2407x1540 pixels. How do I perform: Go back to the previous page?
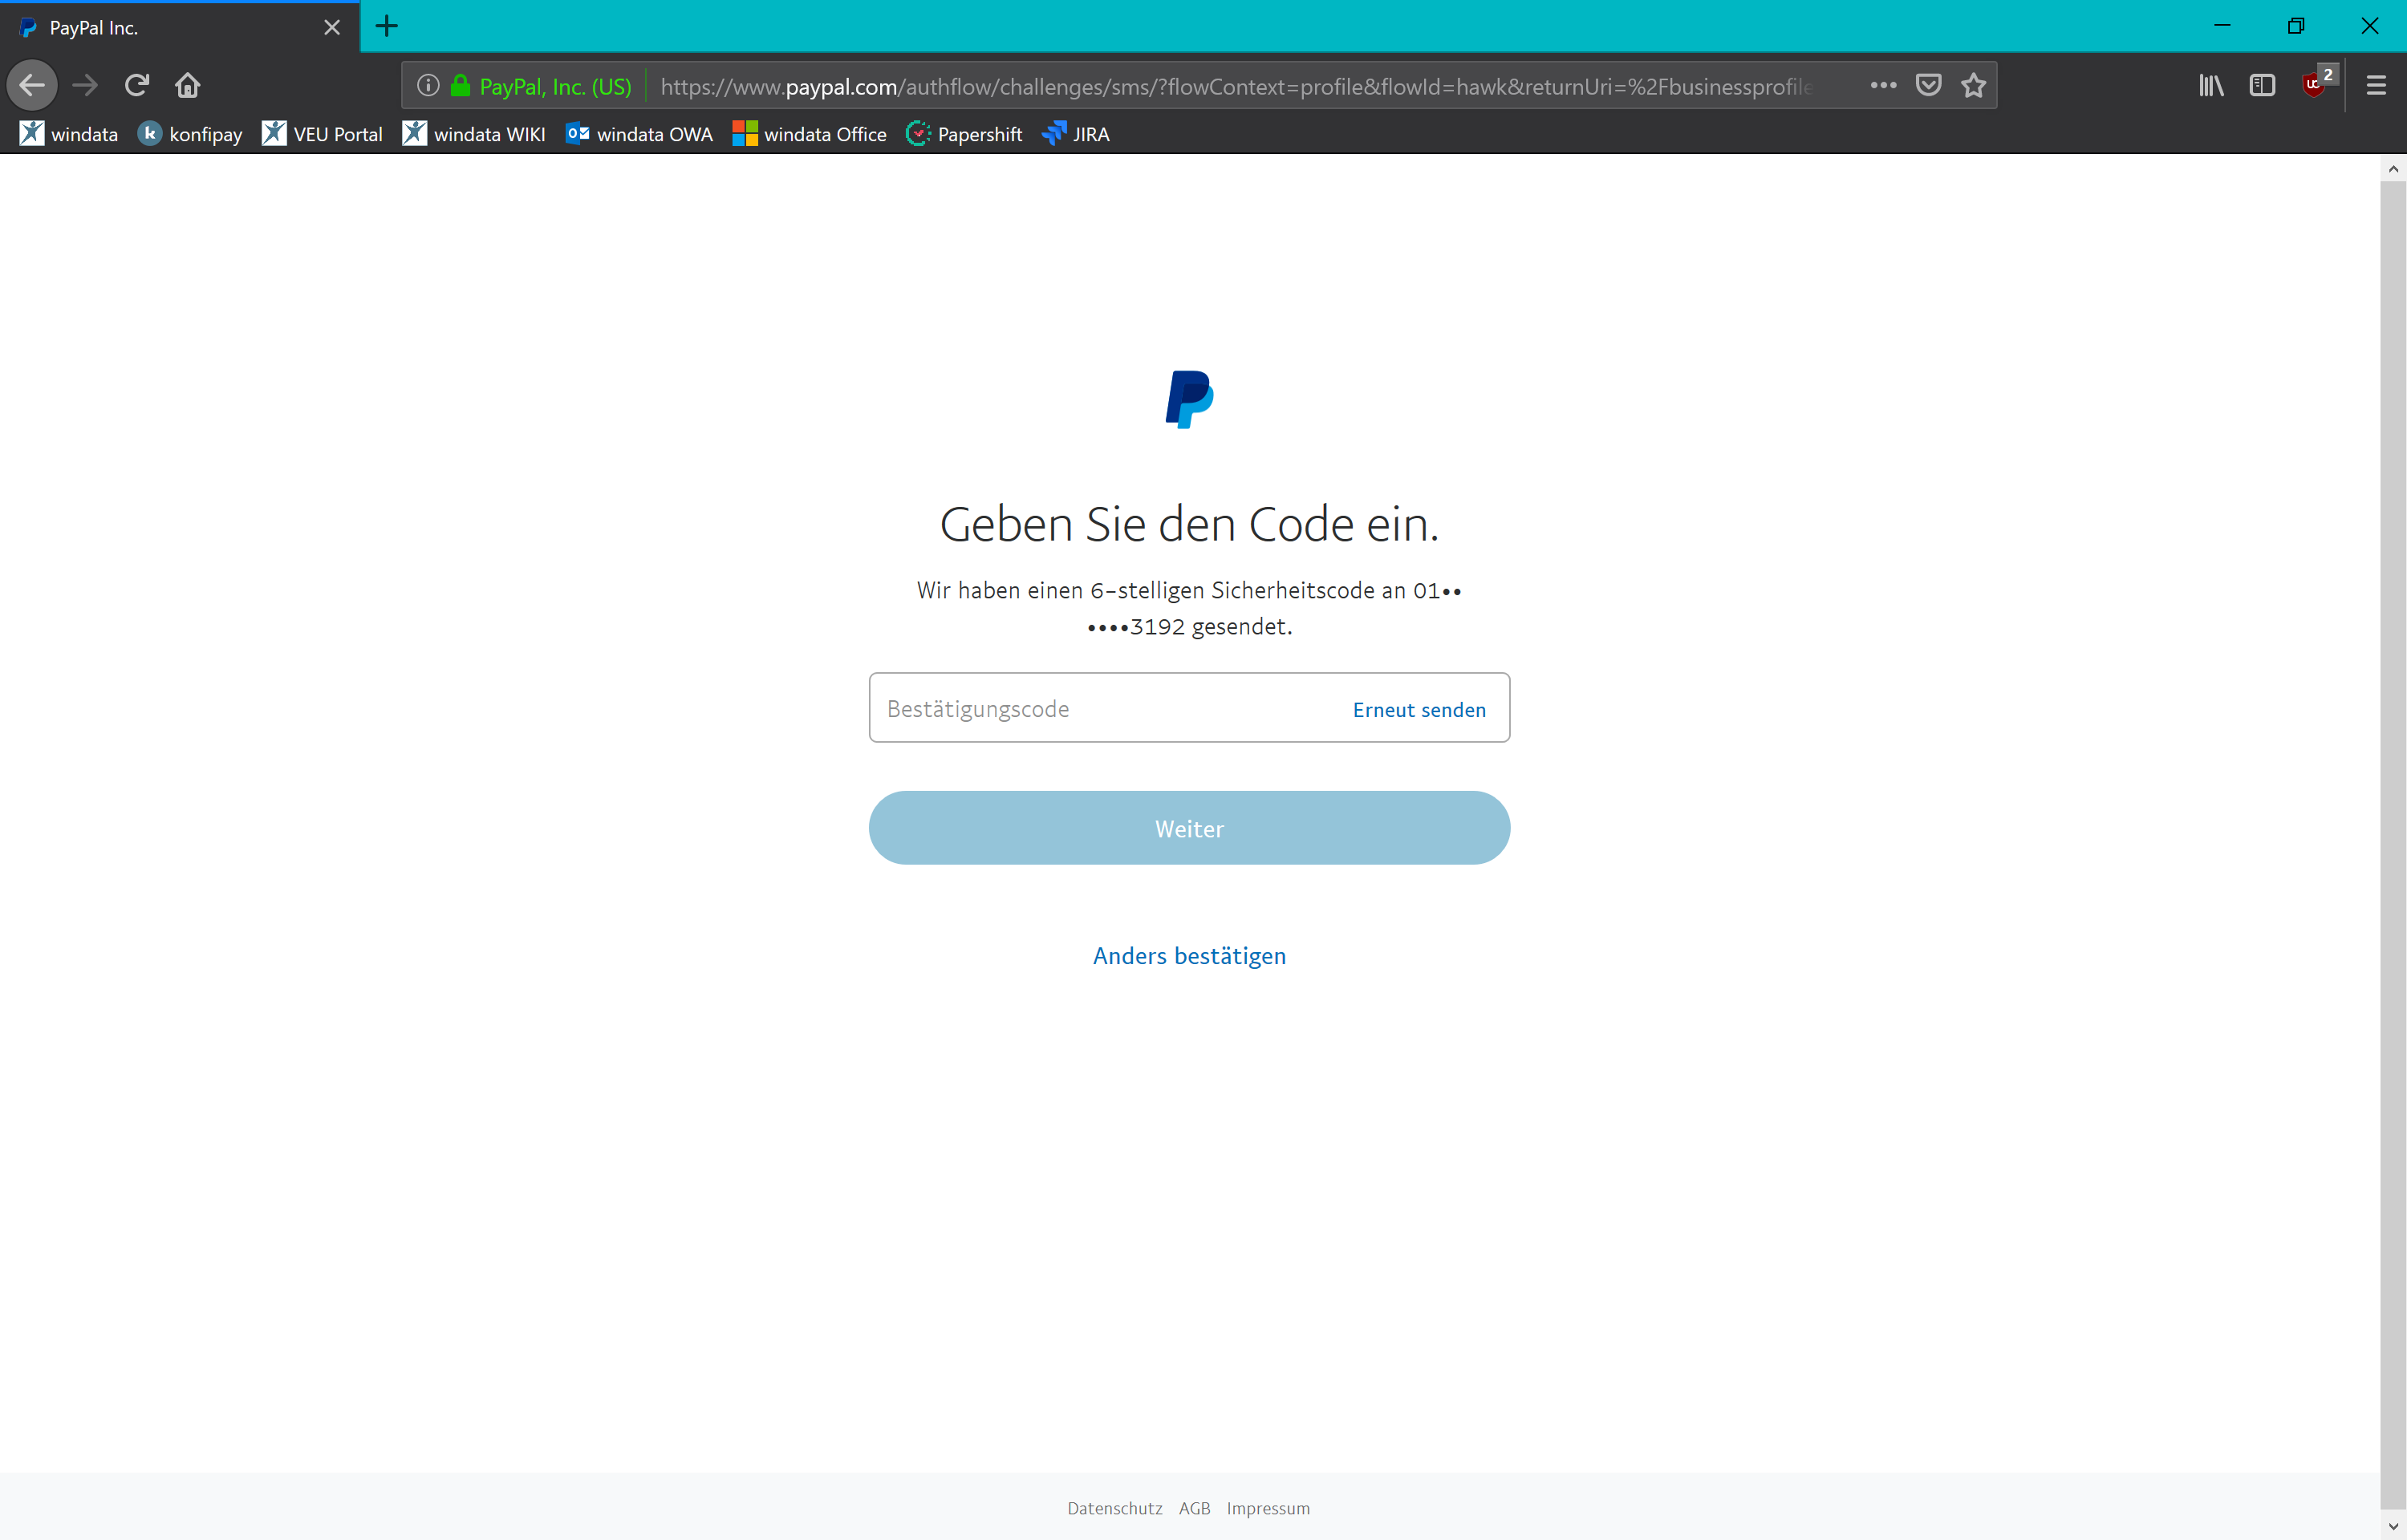click(x=32, y=85)
